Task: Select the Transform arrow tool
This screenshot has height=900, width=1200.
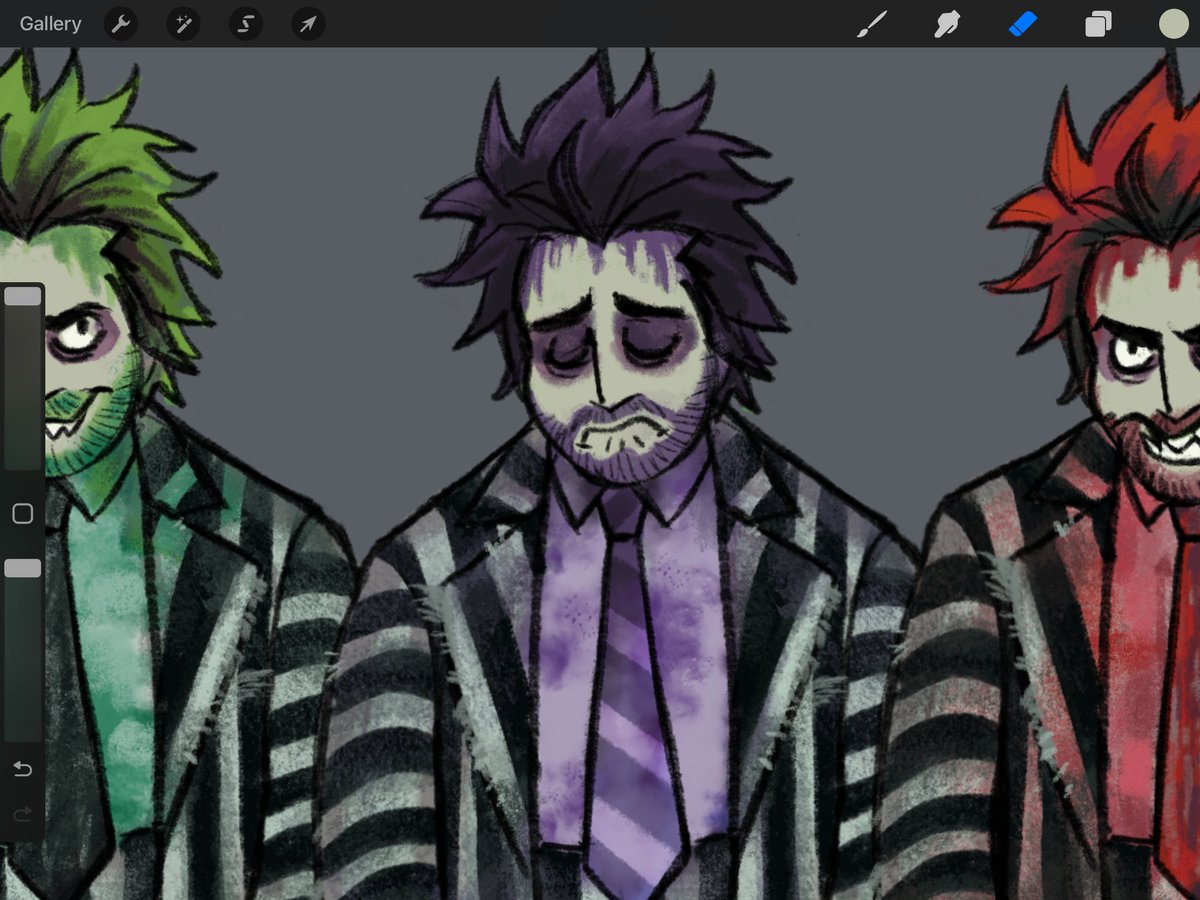Action: 307,23
